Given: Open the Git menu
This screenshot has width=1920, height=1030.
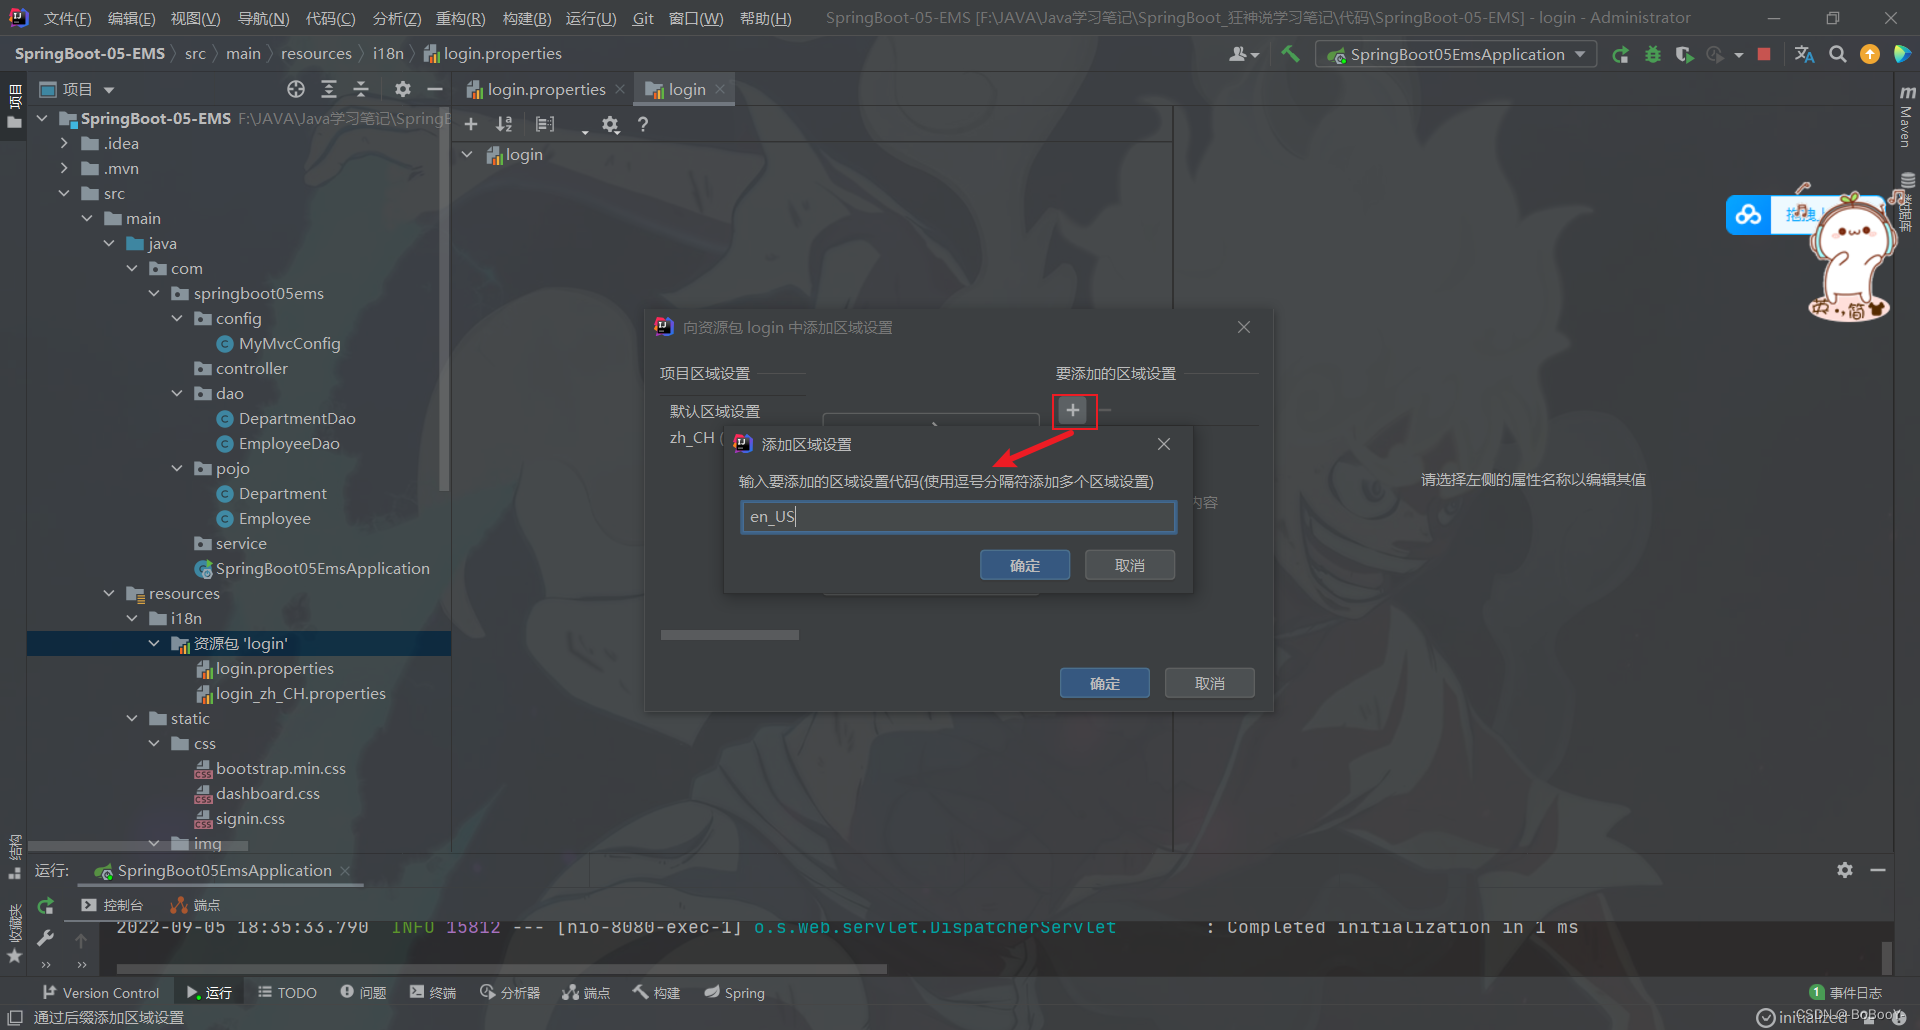Looking at the screenshot, I should pos(643,18).
